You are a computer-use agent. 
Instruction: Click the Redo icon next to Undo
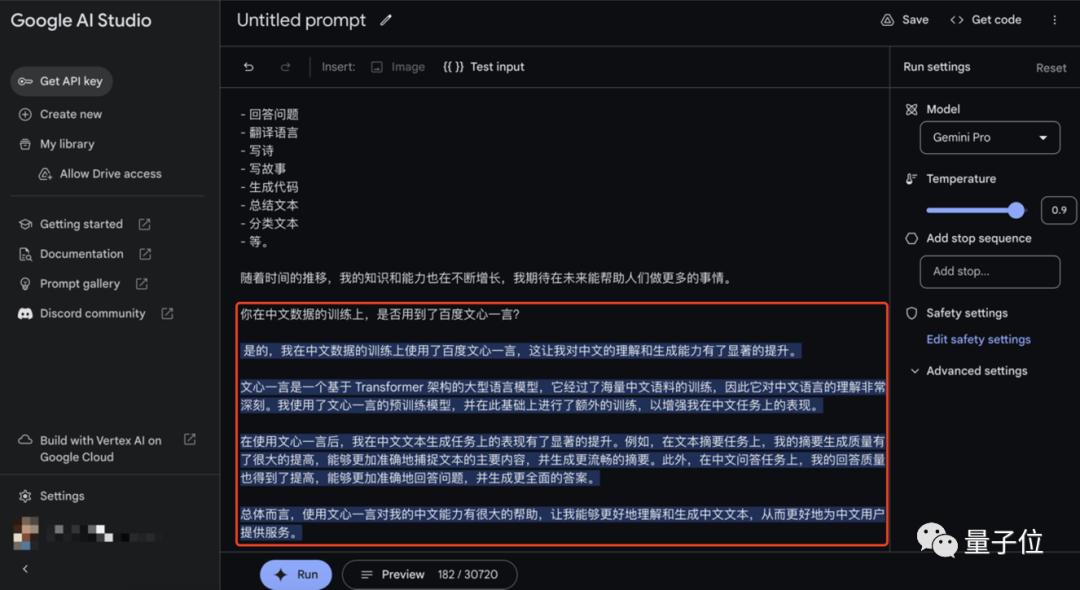point(286,66)
